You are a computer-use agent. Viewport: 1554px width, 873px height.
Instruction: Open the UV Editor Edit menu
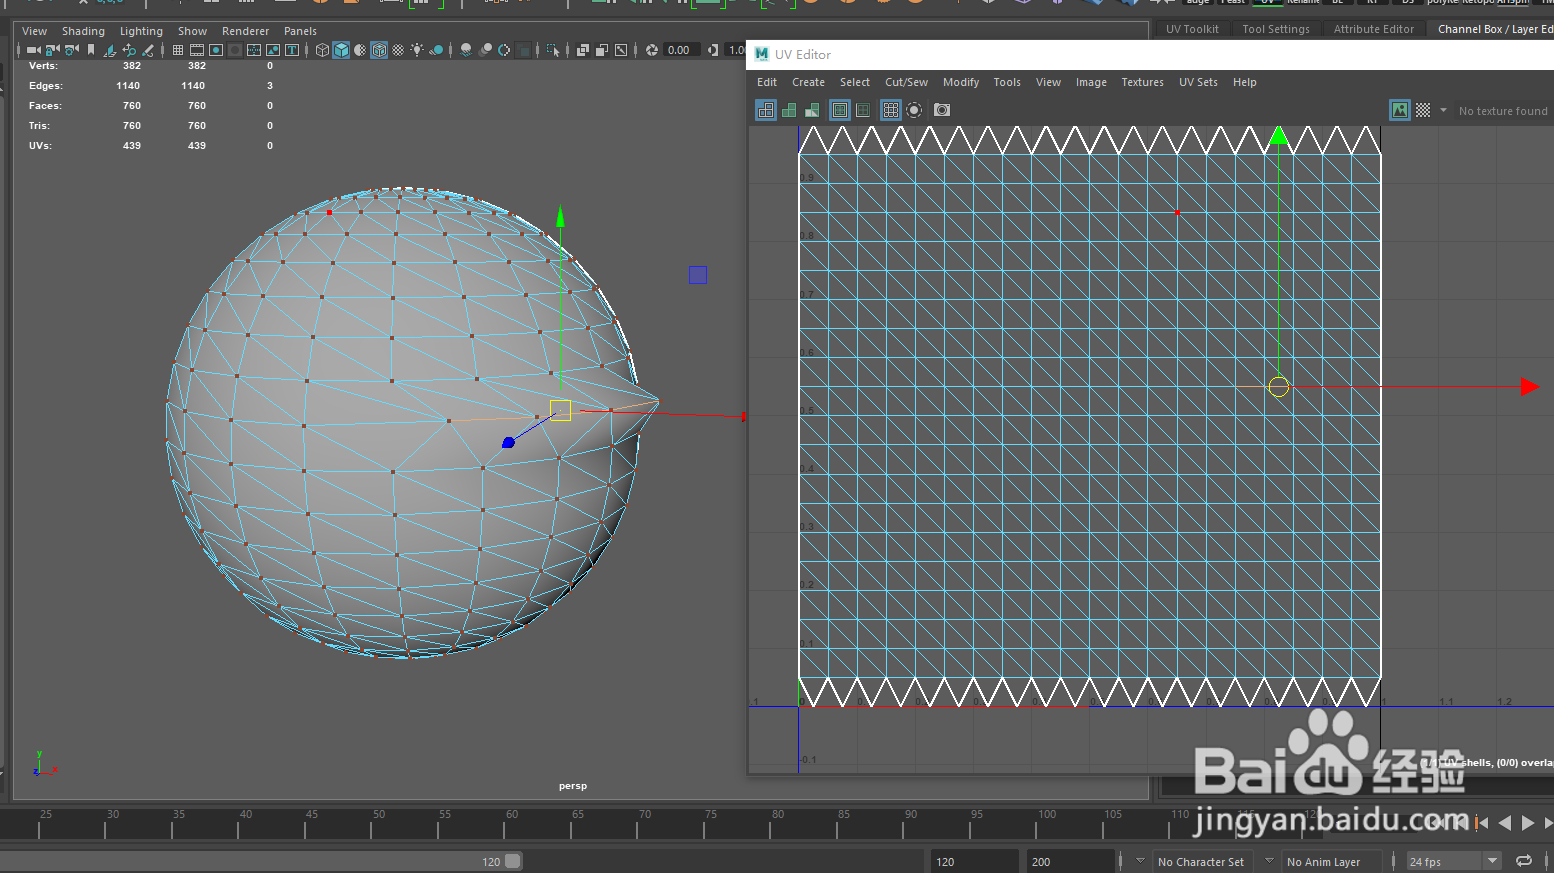tap(767, 82)
